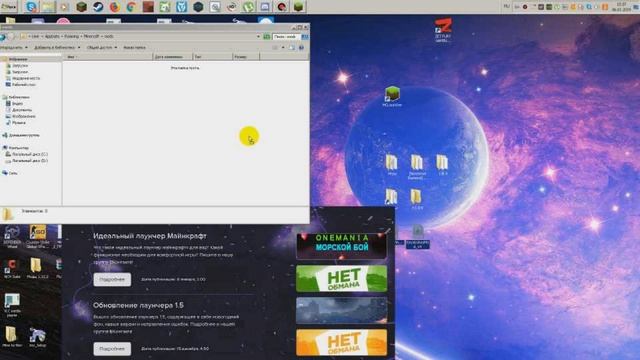Click the Explorer help question mark icon
The width and height of the screenshot is (640, 360).
(301, 48)
